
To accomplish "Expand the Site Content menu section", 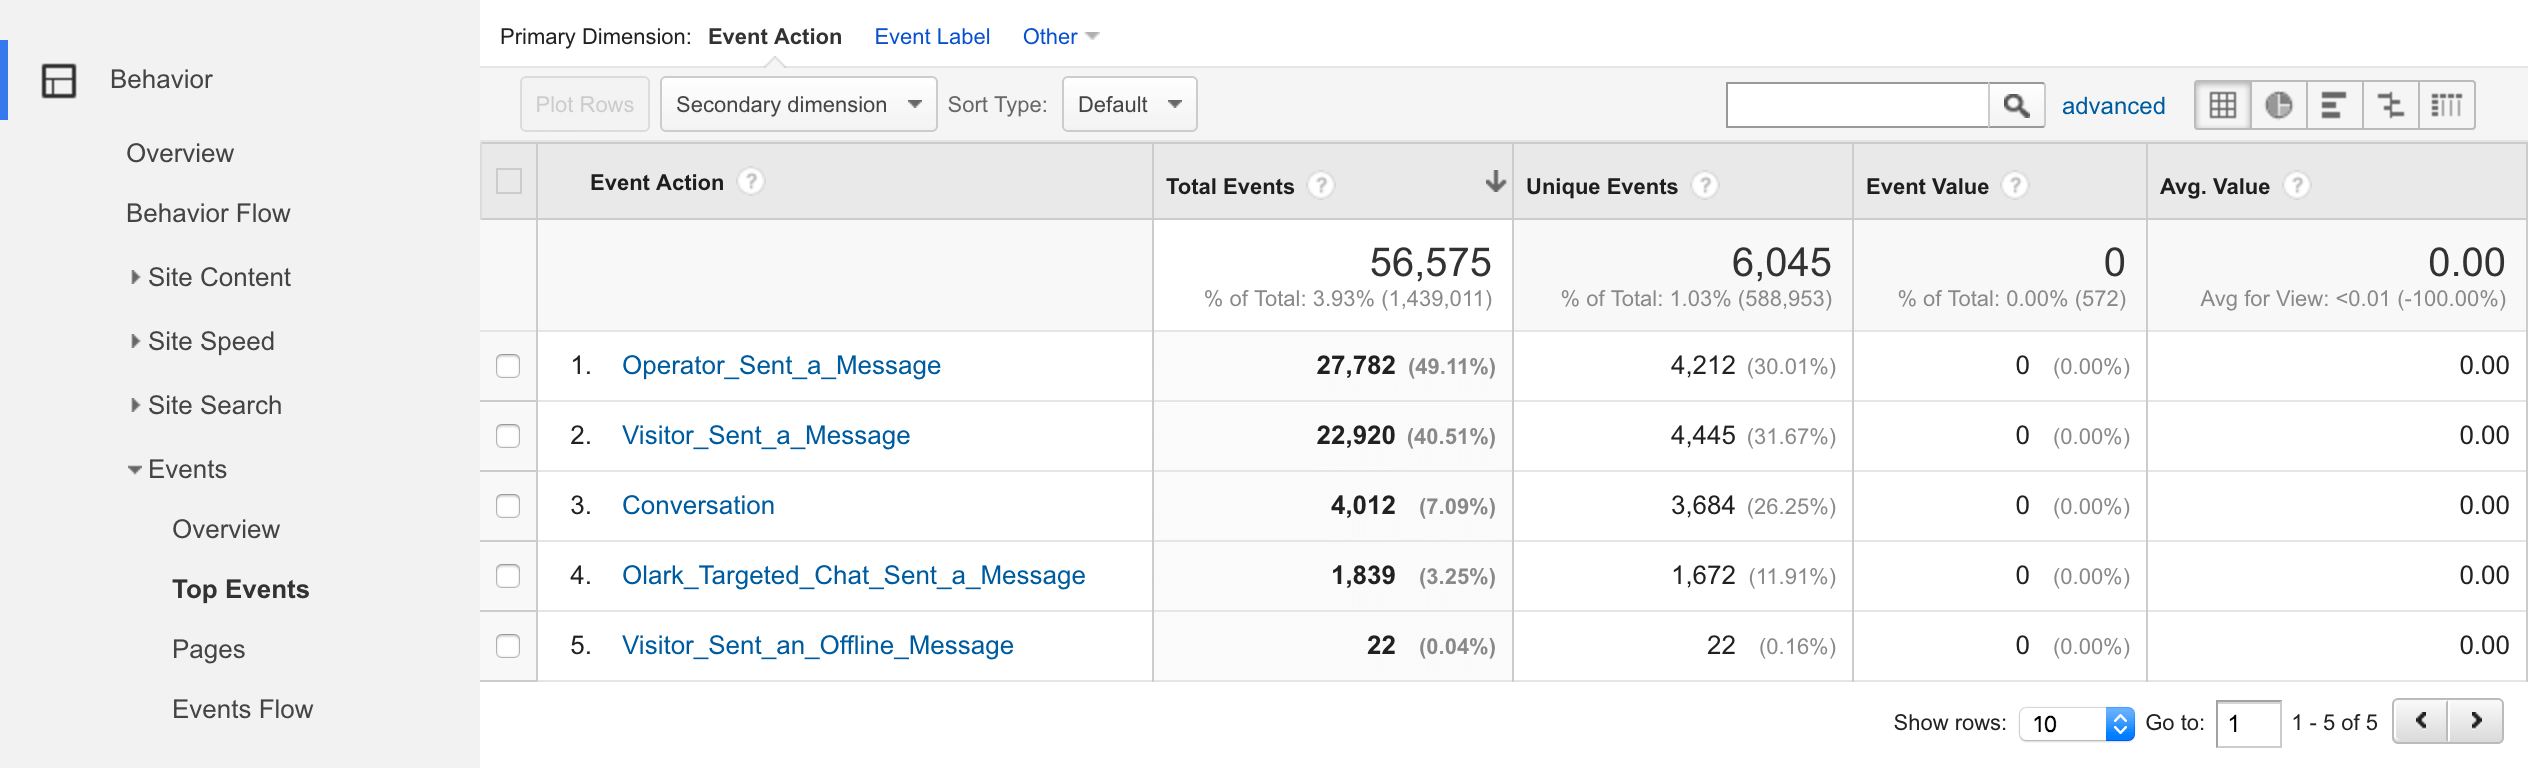I will click(218, 277).
